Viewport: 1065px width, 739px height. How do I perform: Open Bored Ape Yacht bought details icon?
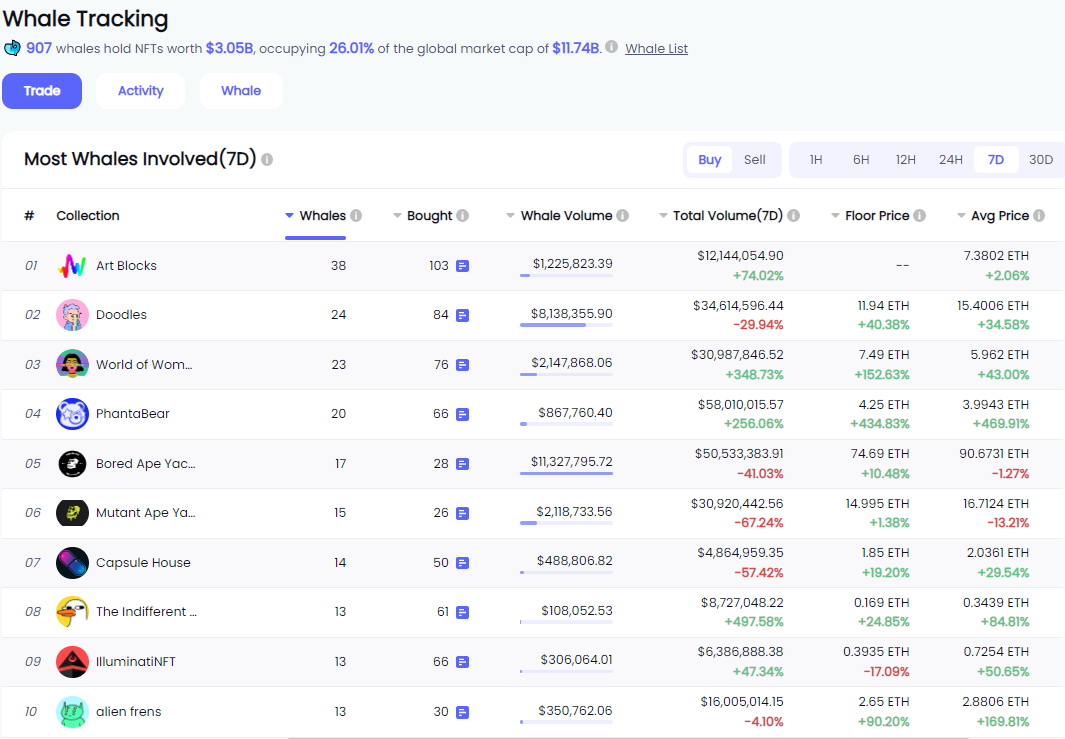463,464
